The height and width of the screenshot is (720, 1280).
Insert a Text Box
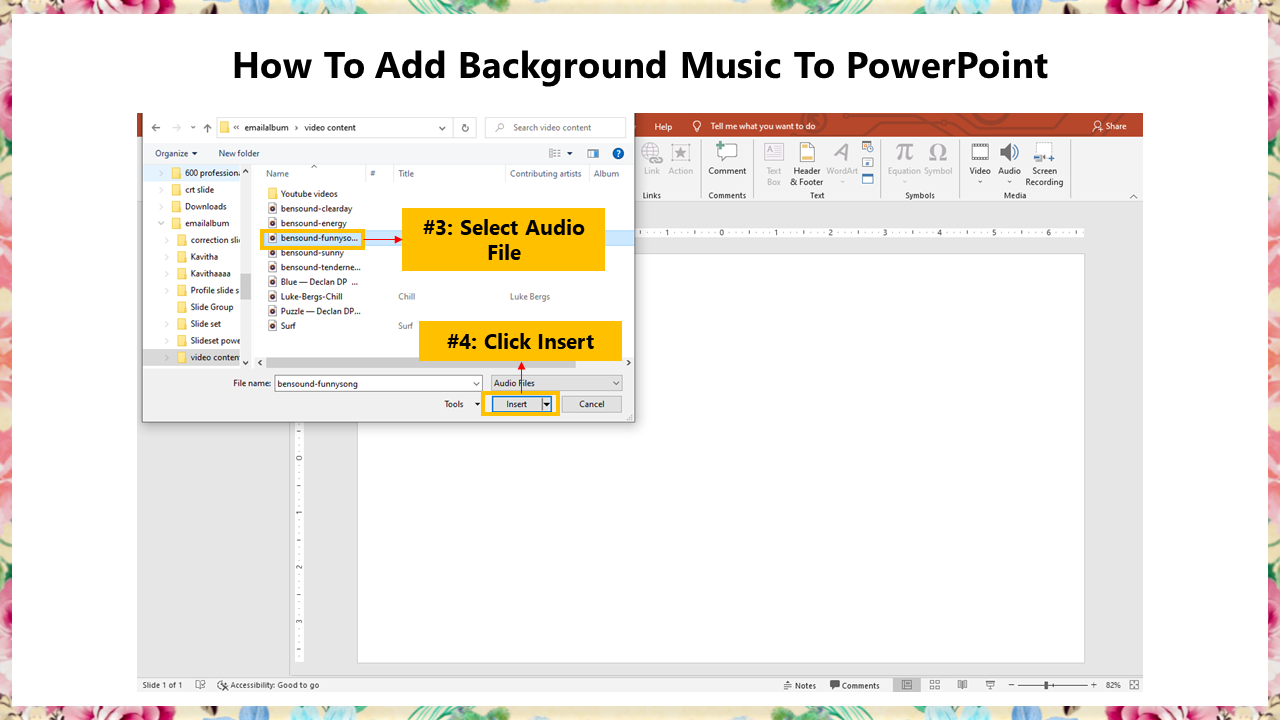point(774,164)
